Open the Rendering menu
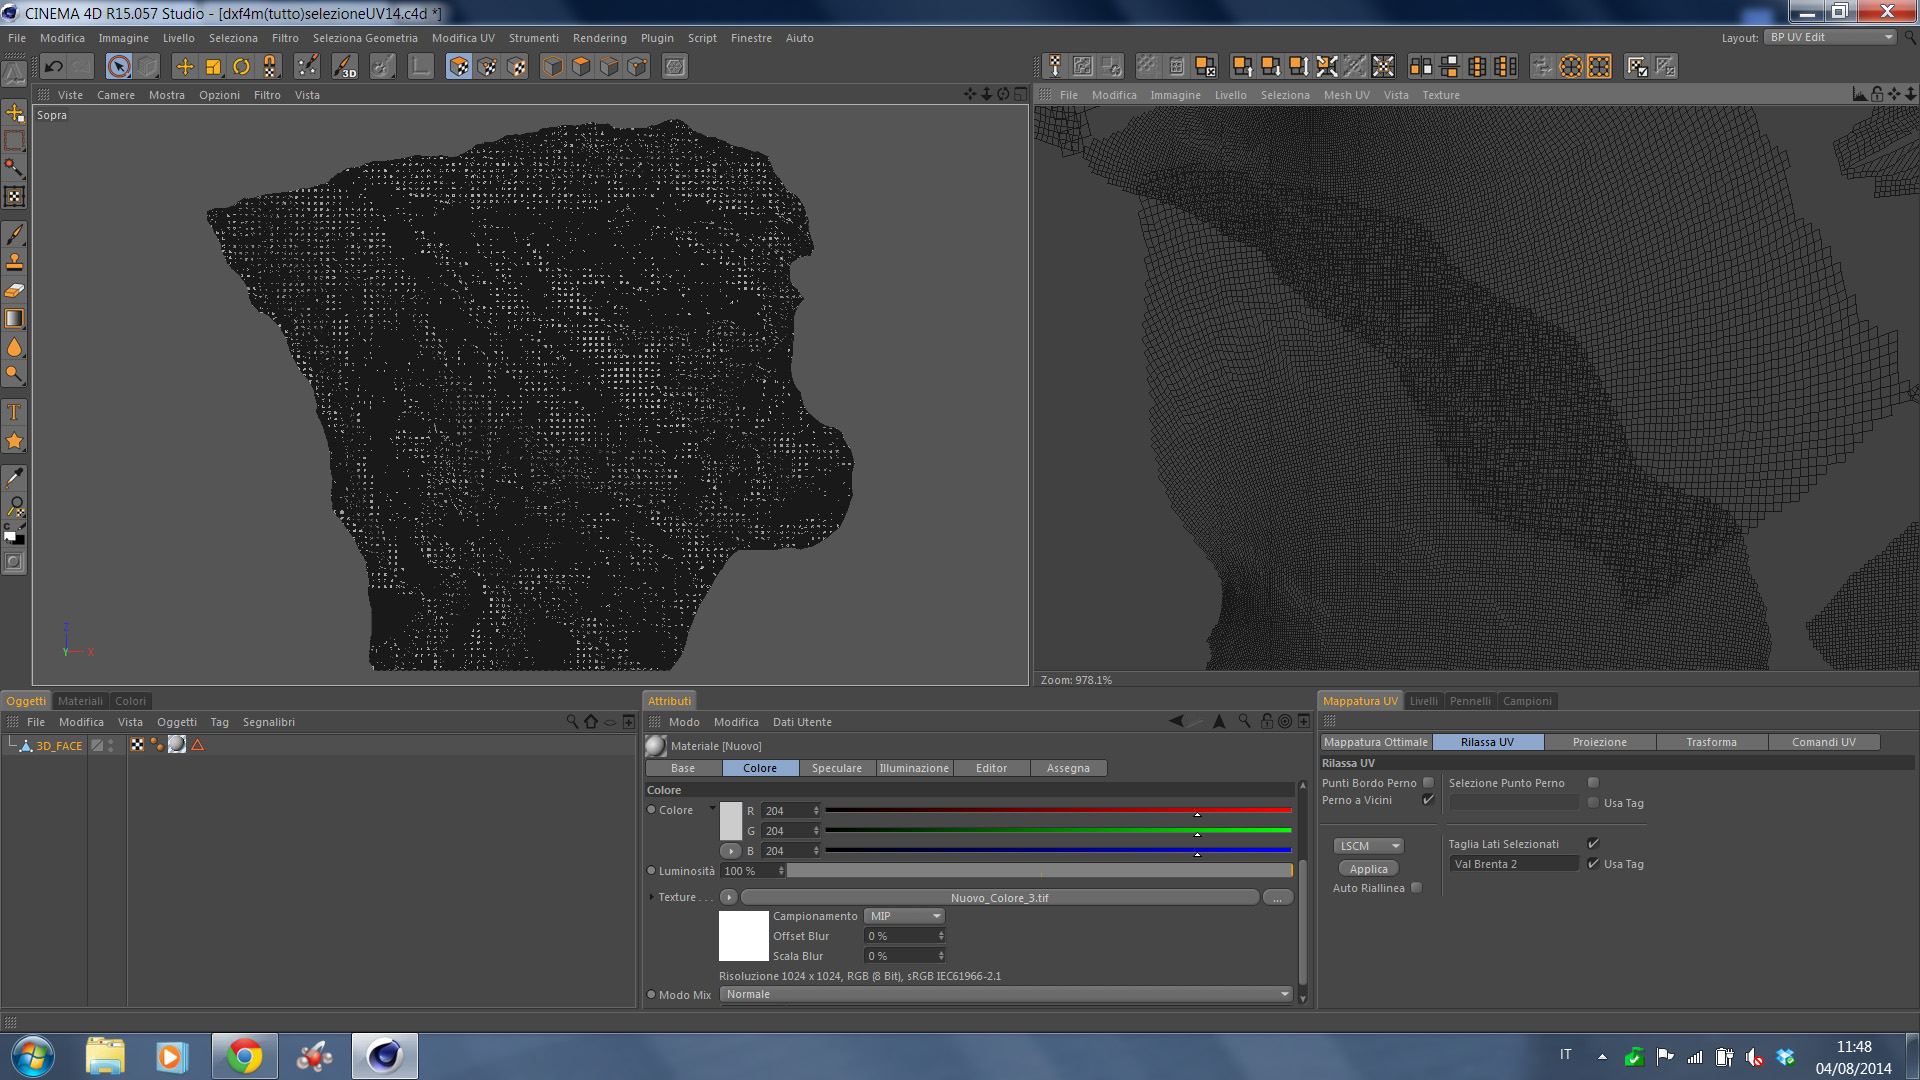Screen dimensions: 1920x1080 point(599,38)
